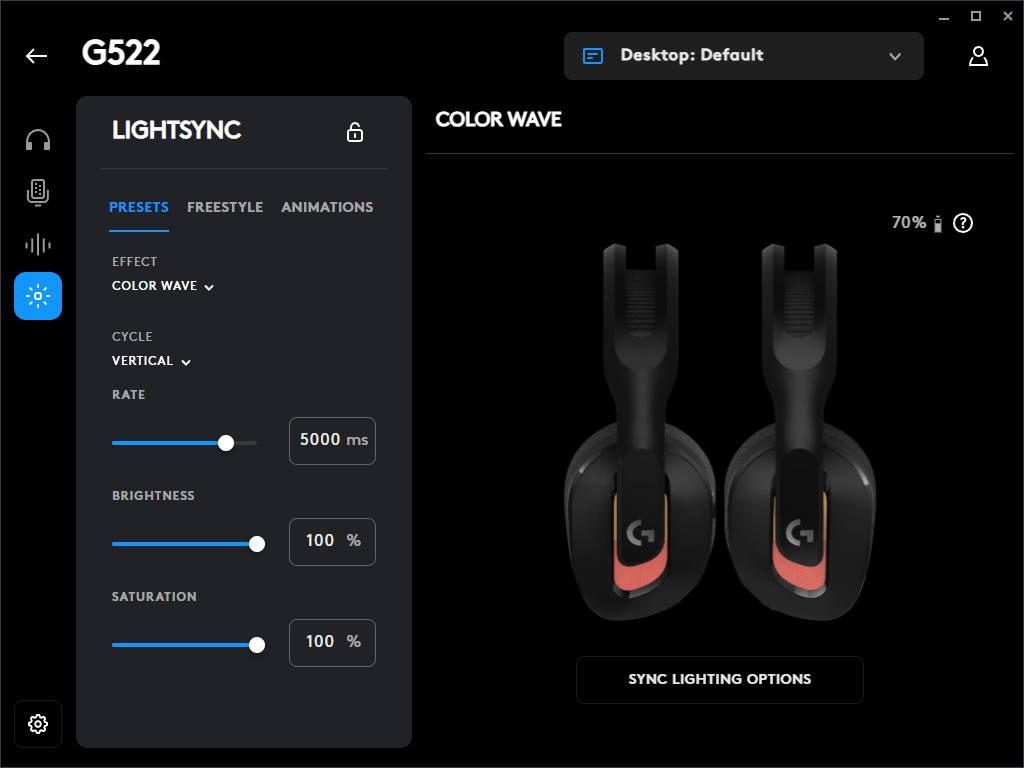This screenshot has width=1024, height=768.
Task: Click the help question mark icon
Action: (x=963, y=223)
